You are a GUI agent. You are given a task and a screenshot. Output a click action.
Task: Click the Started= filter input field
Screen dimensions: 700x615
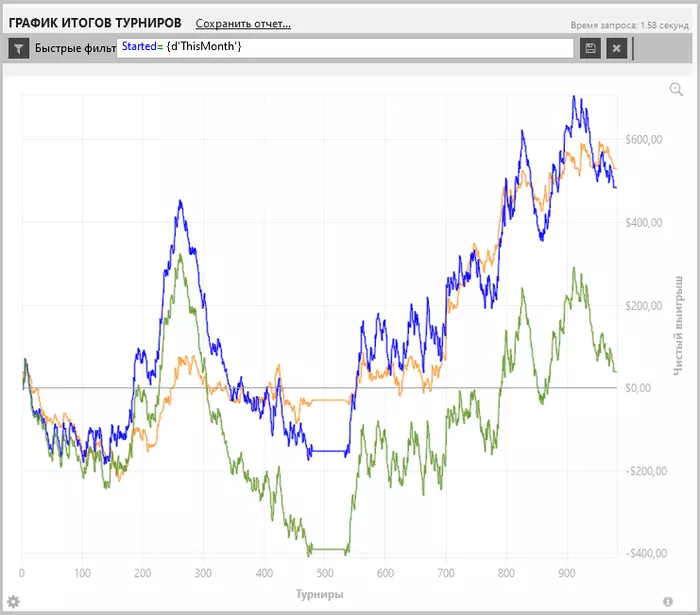click(345, 48)
